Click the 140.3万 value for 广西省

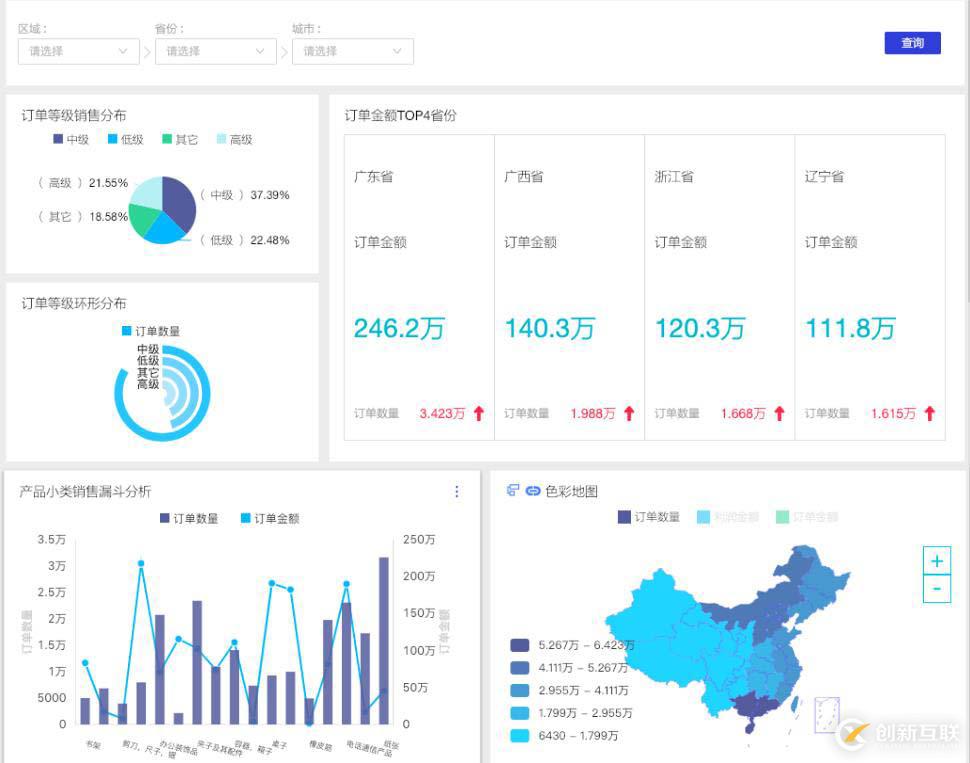click(x=549, y=329)
